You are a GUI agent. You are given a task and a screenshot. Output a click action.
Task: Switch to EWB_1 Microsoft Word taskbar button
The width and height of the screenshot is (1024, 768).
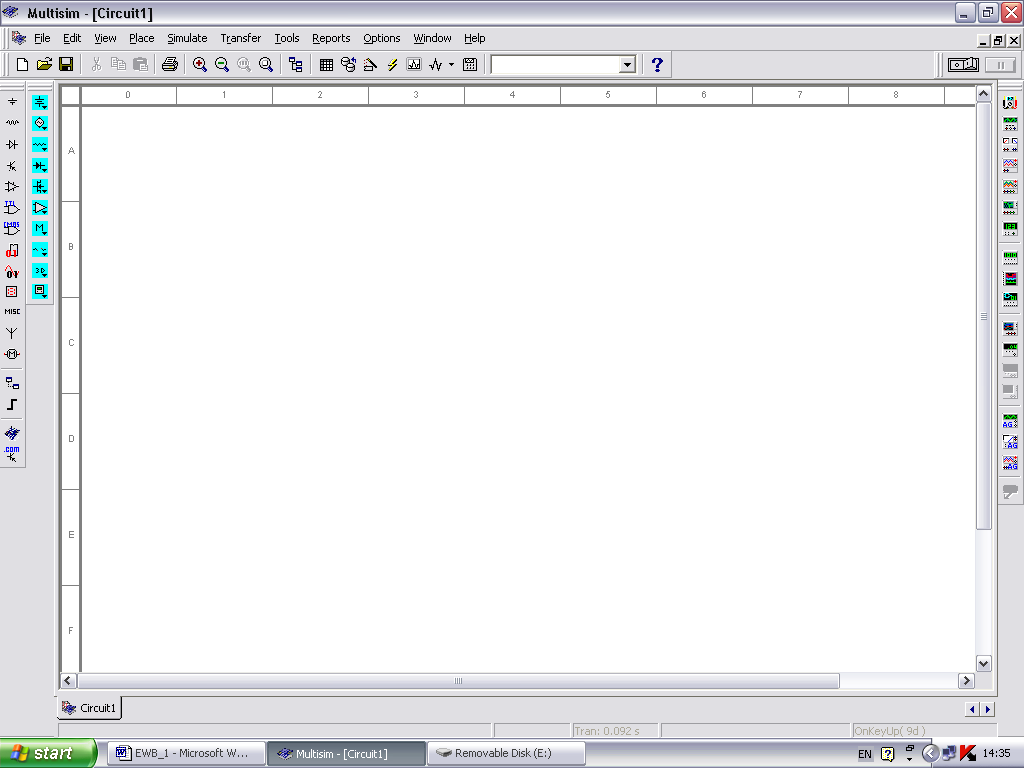click(x=186, y=753)
